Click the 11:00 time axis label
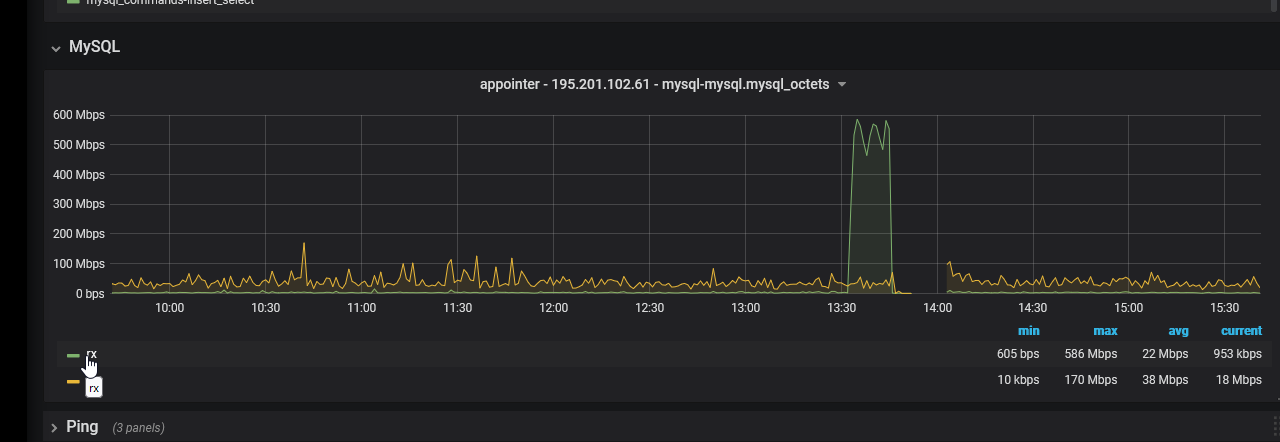 [361, 308]
